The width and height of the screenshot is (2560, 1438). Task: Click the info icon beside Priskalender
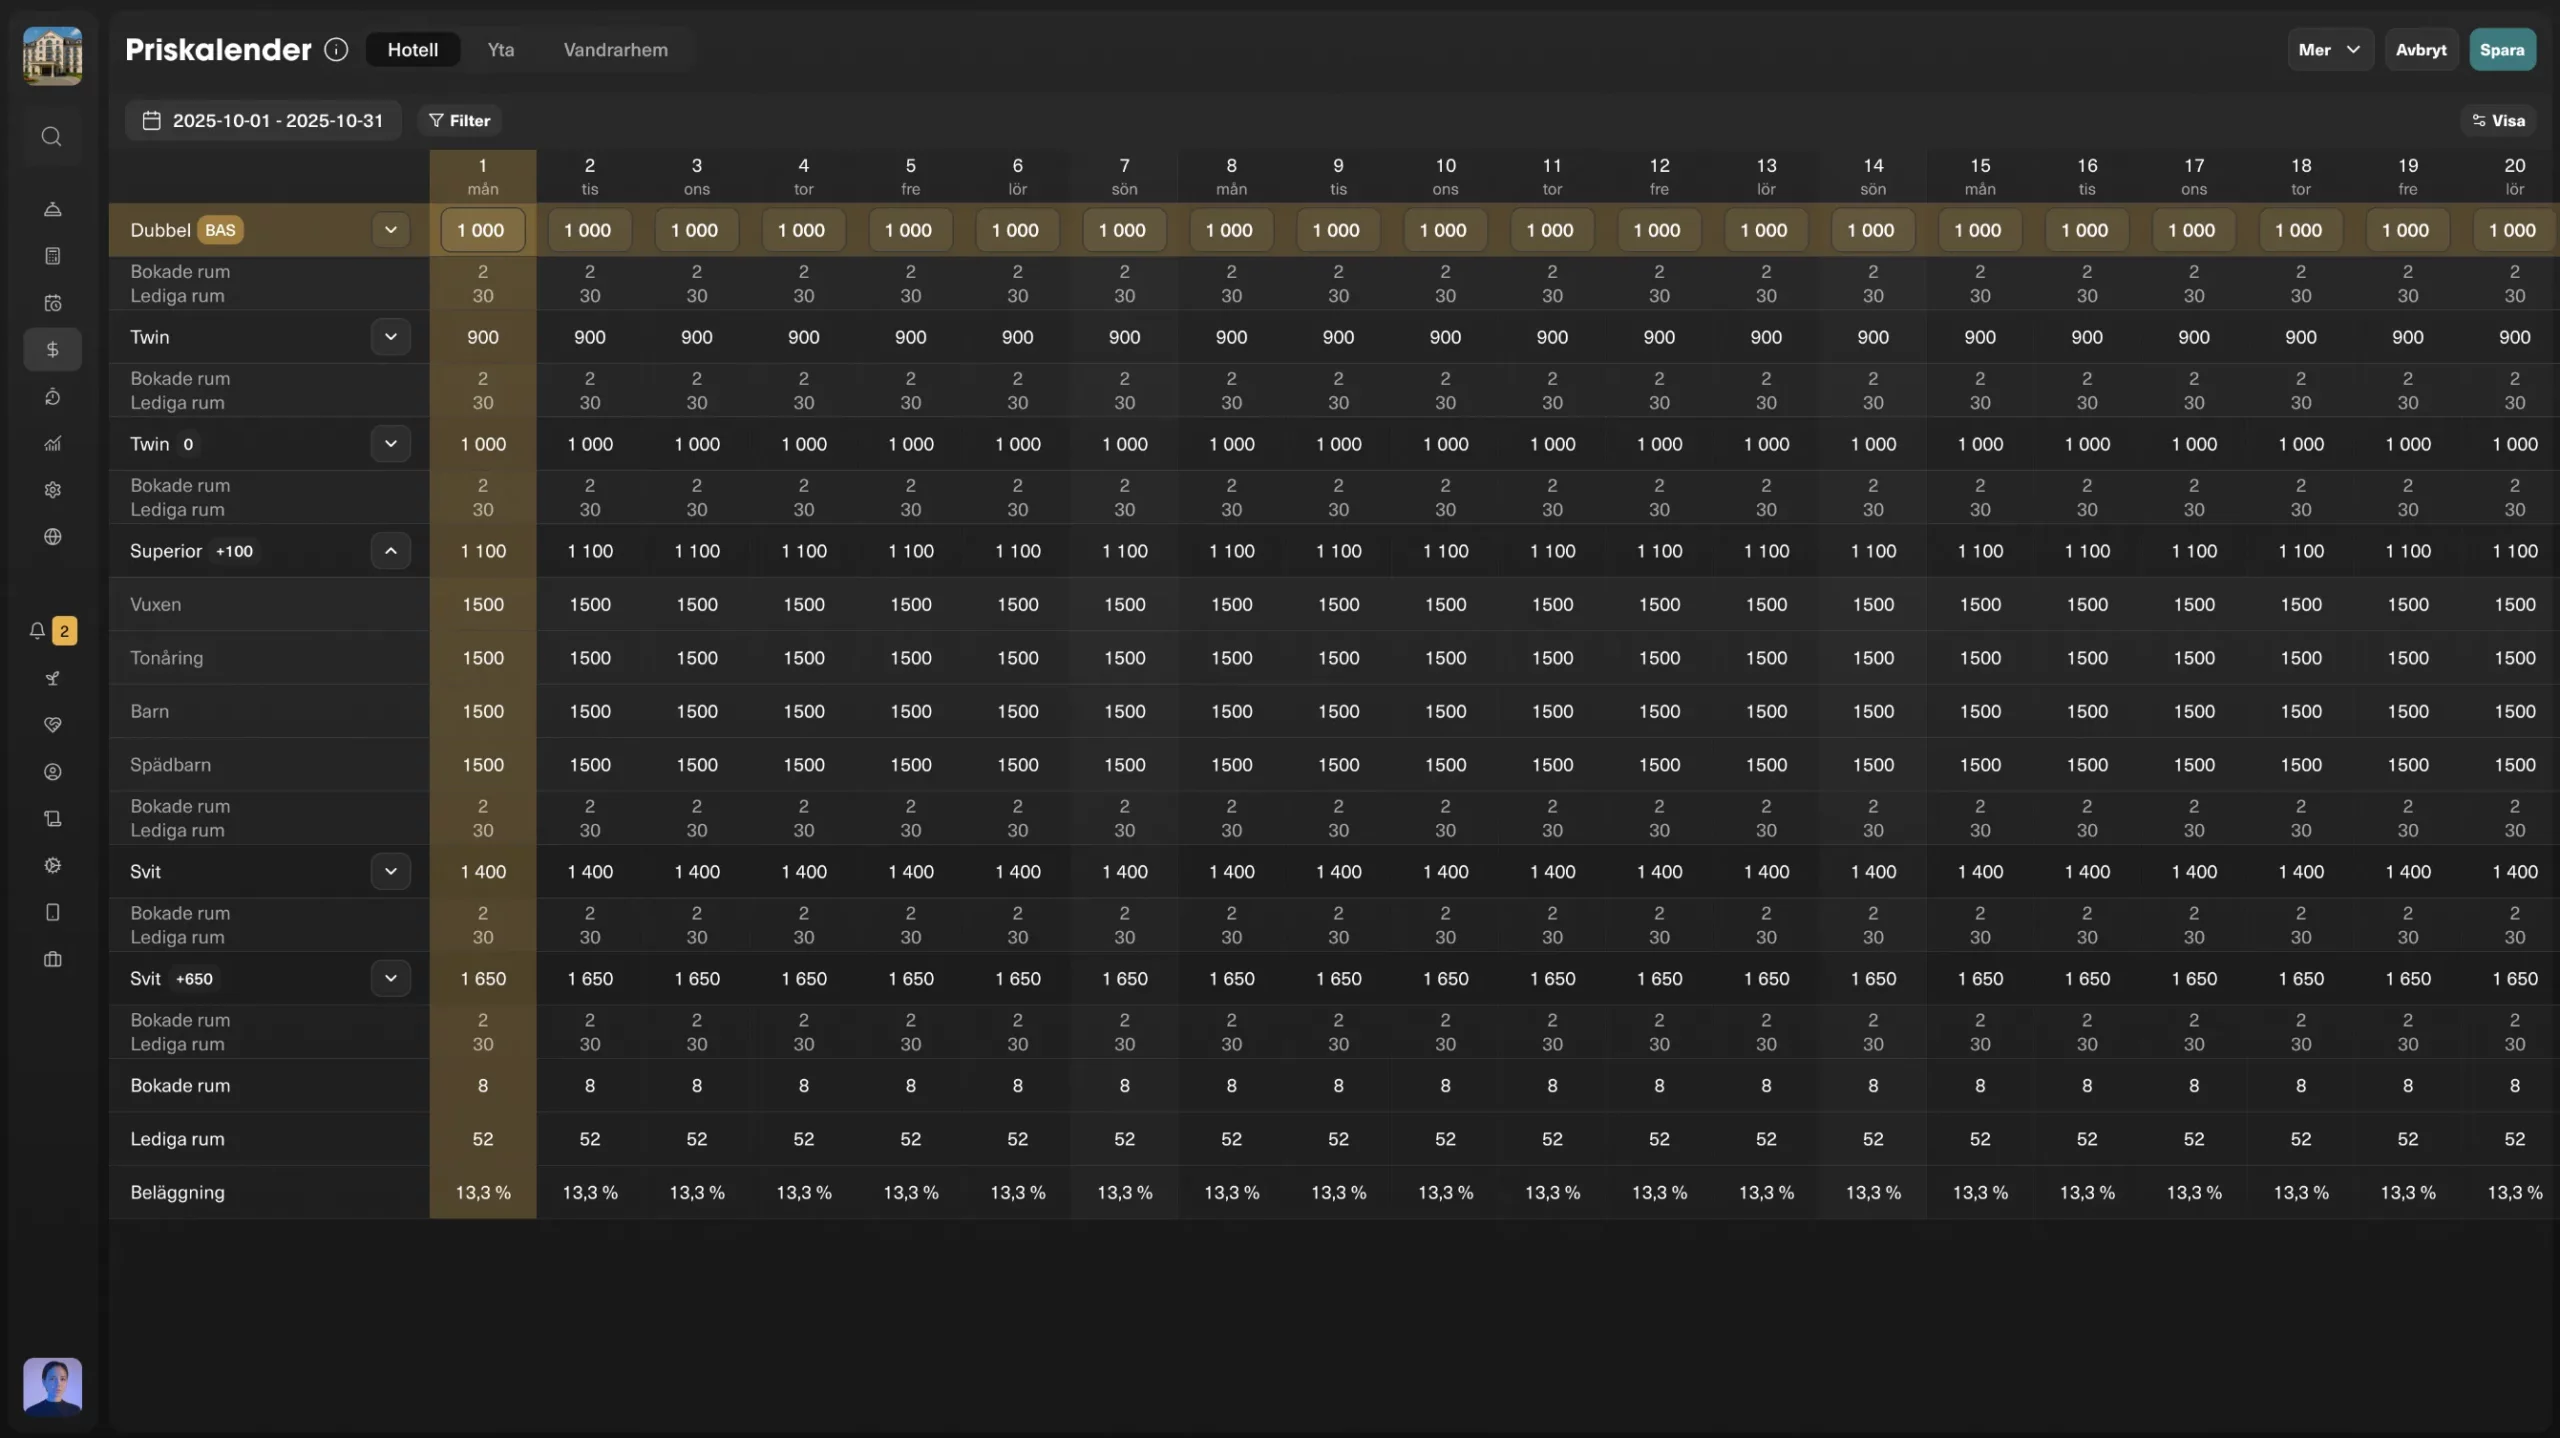coord(336,49)
